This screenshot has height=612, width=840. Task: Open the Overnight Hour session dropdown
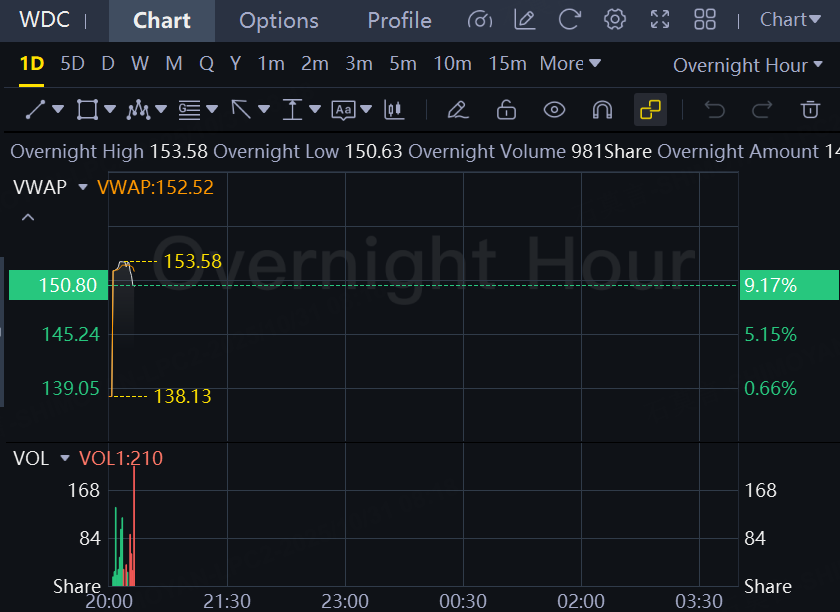[x=749, y=65]
